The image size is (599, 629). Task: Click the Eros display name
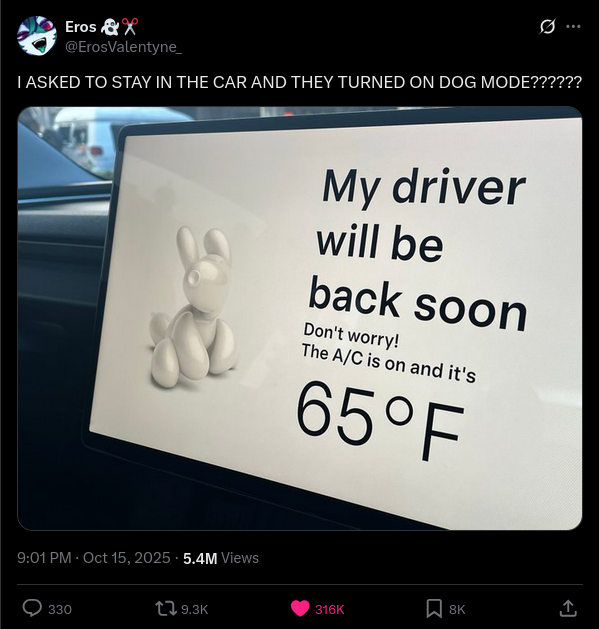(81, 27)
